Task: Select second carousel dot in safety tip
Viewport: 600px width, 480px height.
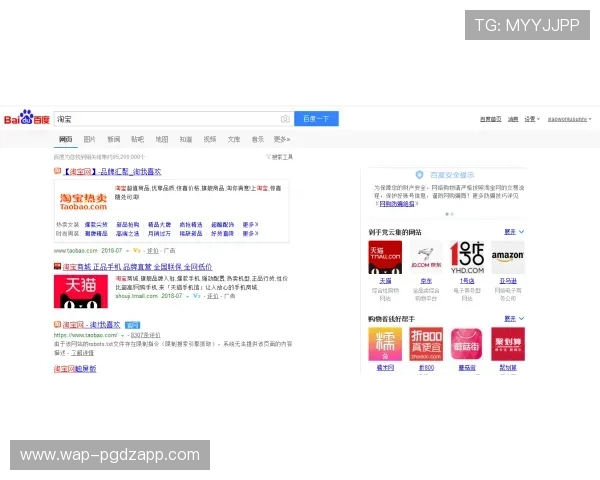Action: point(452,214)
